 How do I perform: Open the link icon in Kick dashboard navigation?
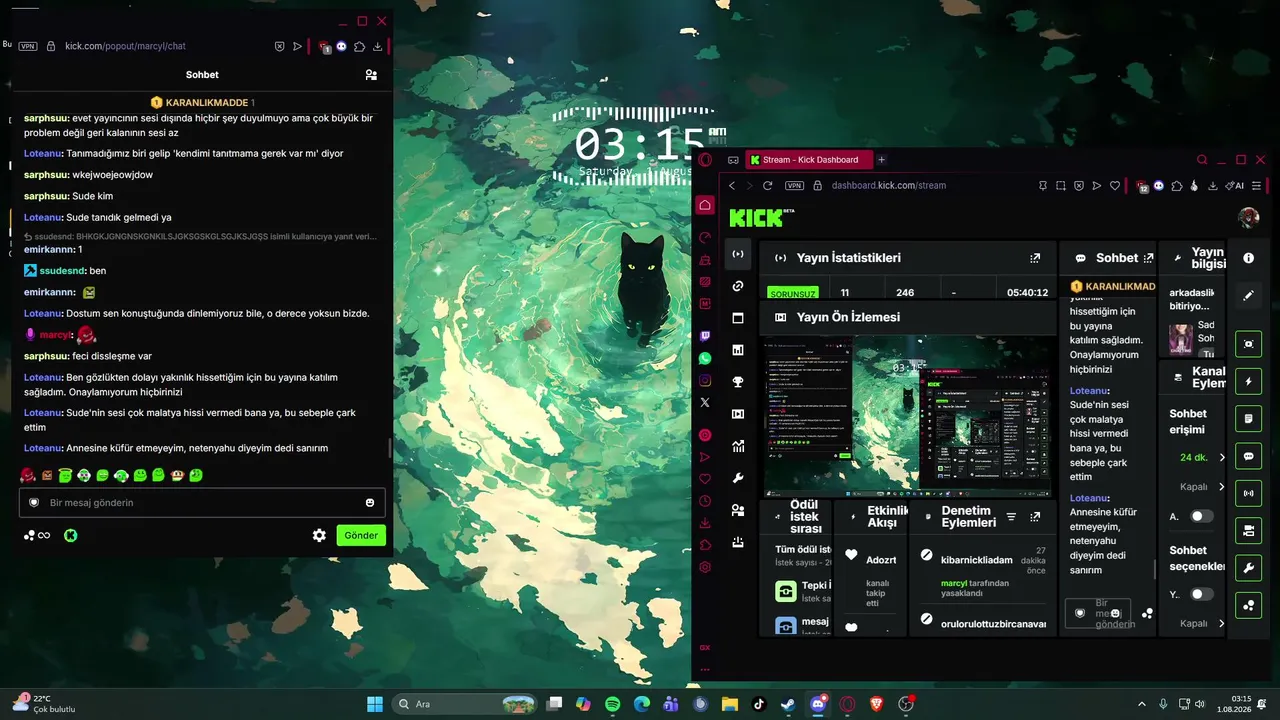[x=738, y=286]
